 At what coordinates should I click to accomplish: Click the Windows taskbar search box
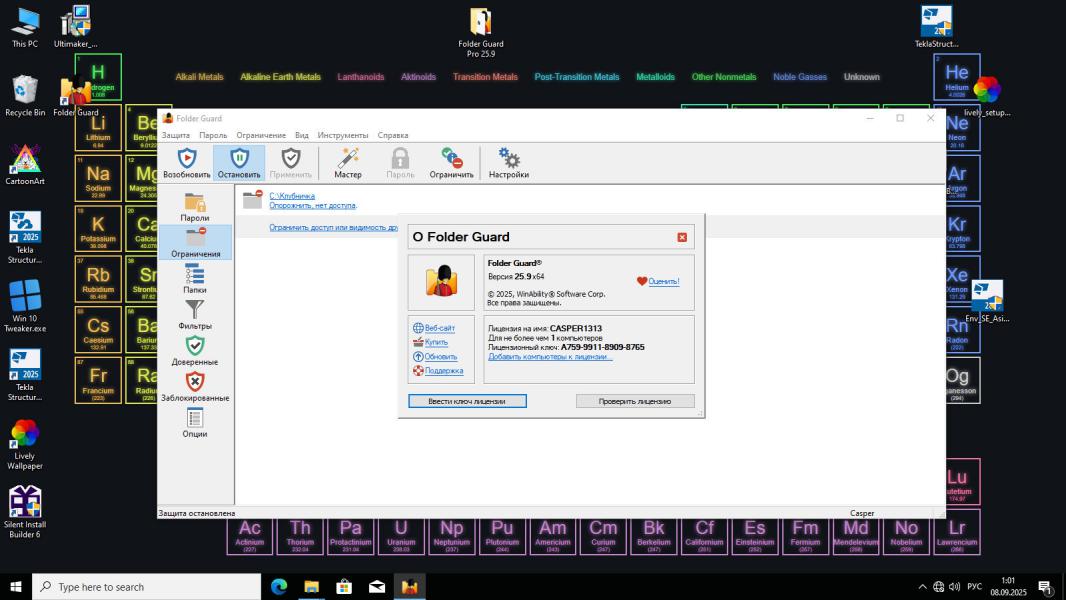[x=146, y=586]
